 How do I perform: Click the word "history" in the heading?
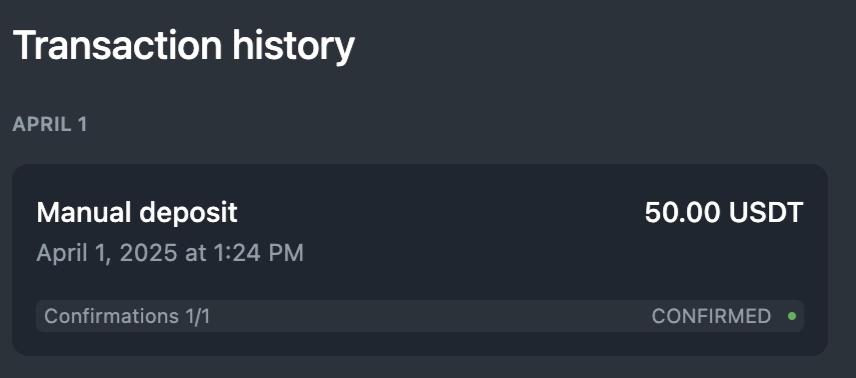[x=294, y=47]
